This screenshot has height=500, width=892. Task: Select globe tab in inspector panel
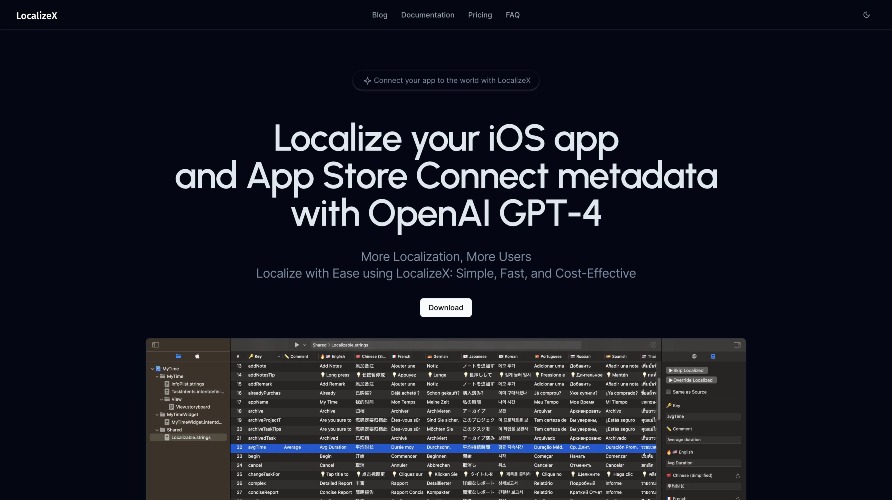(694, 356)
